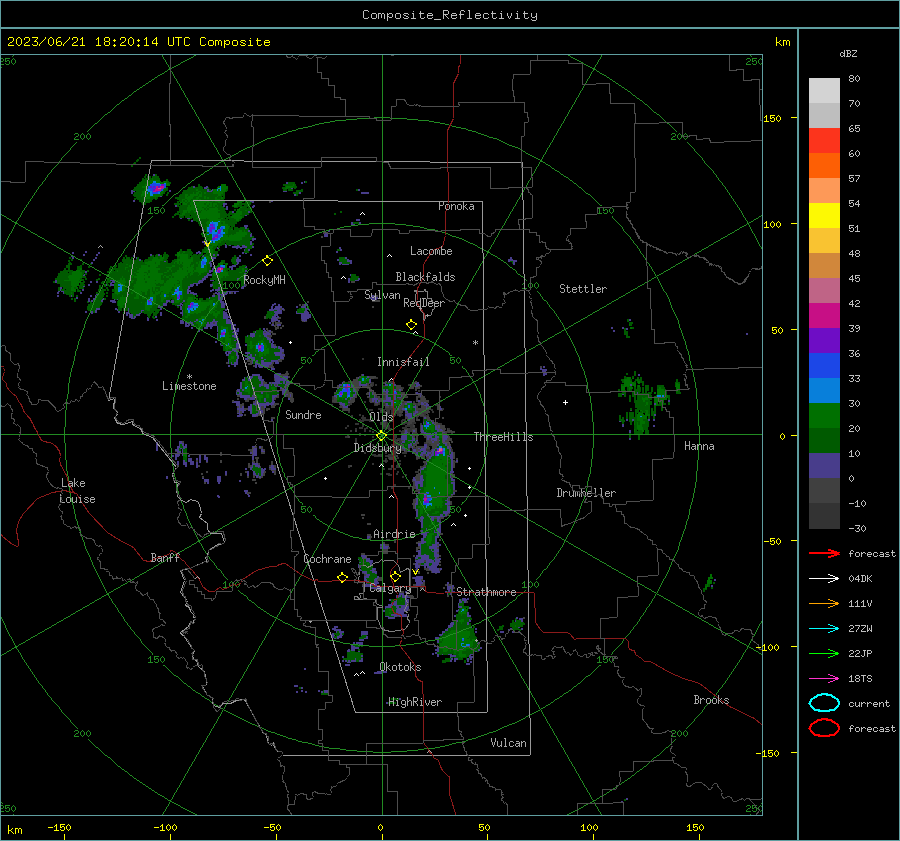The height and width of the screenshot is (841, 900).
Task: Select the 33 dBZ blue color swatch
Action: click(824, 365)
